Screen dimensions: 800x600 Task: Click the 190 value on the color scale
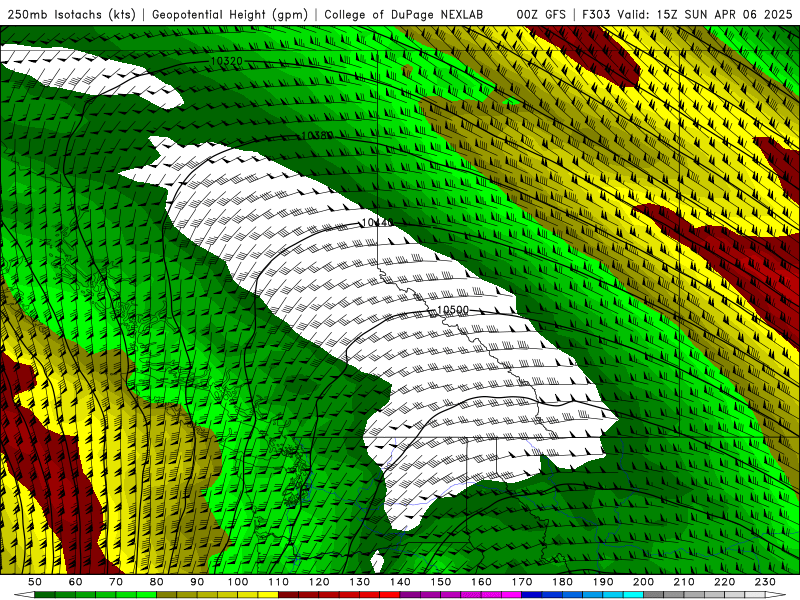point(603,582)
